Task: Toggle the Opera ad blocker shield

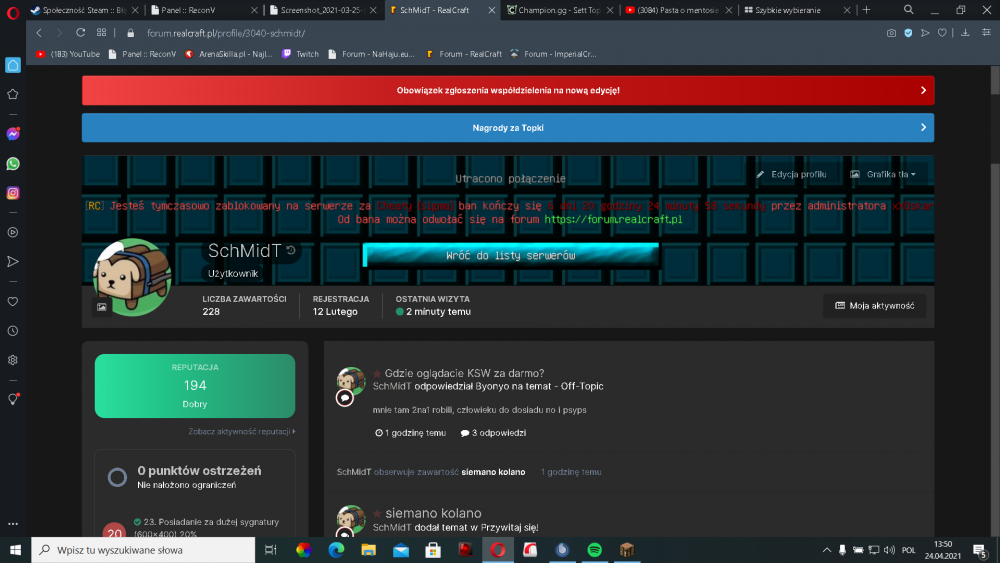Action: click(908, 32)
